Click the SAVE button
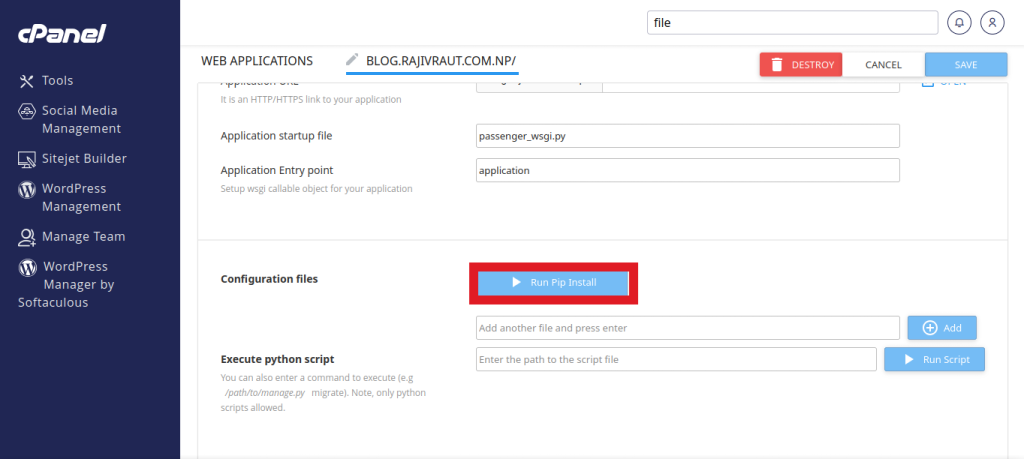This screenshot has height=459, width=1024. (966, 65)
